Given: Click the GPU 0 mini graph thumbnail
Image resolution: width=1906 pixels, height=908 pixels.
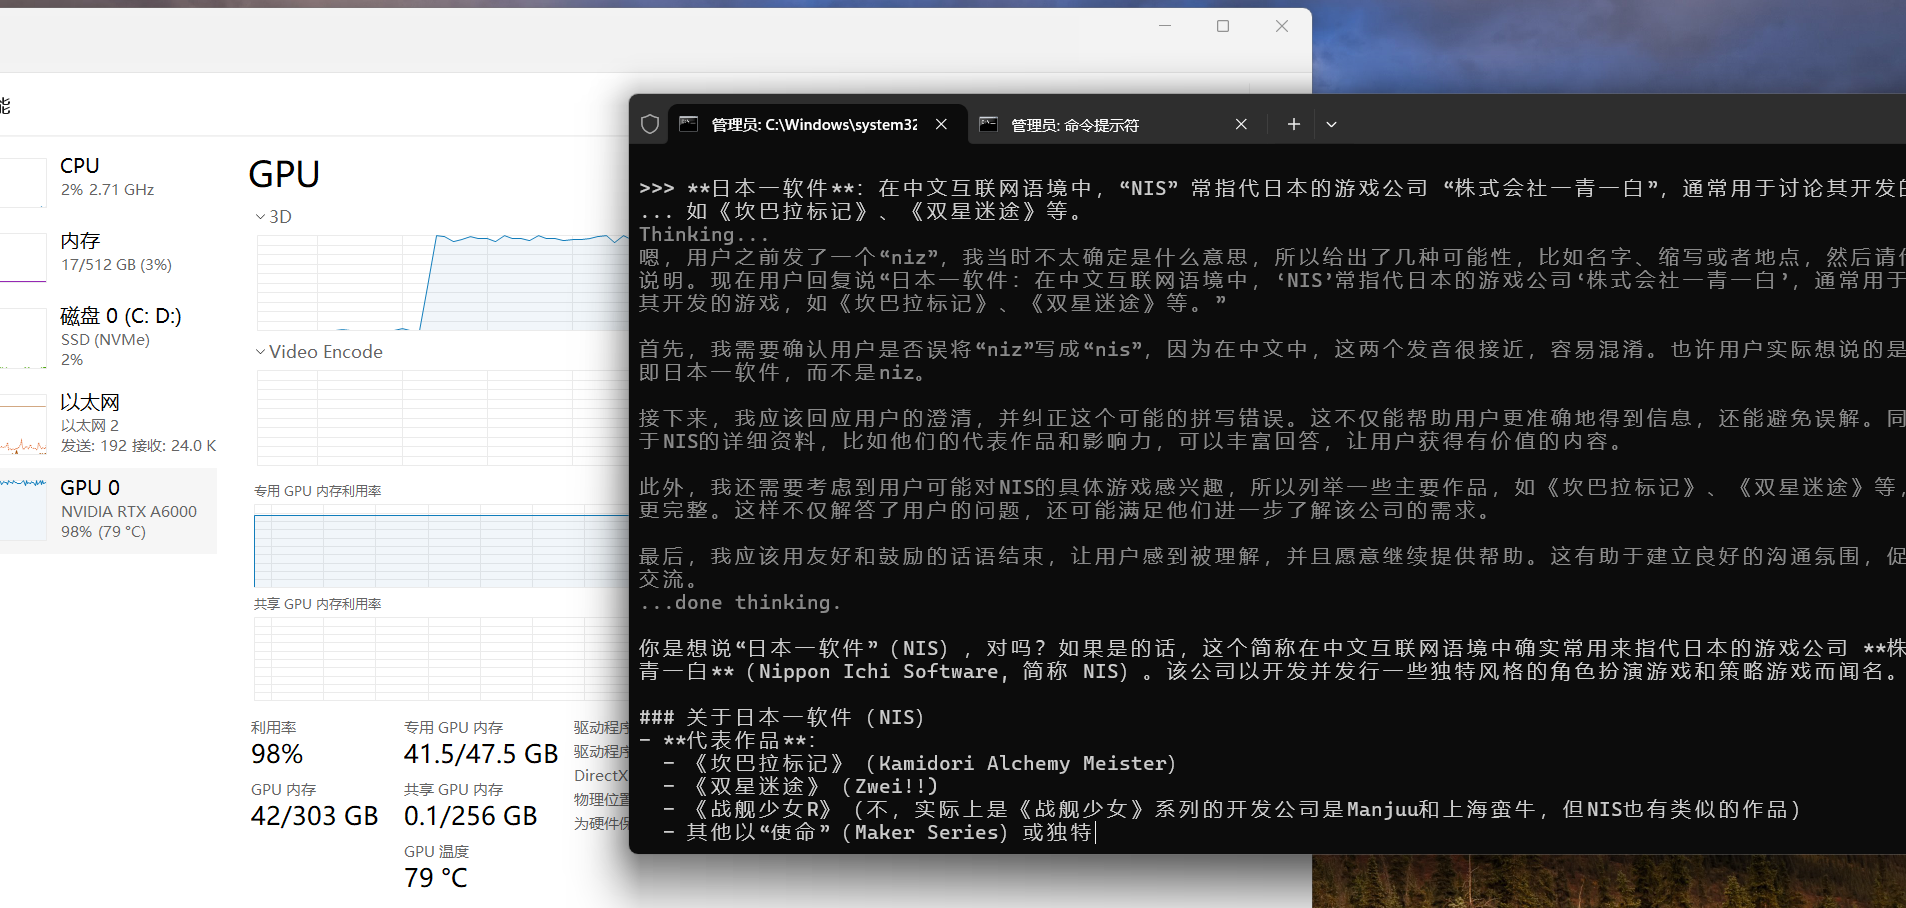Looking at the screenshot, I should [23, 510].
